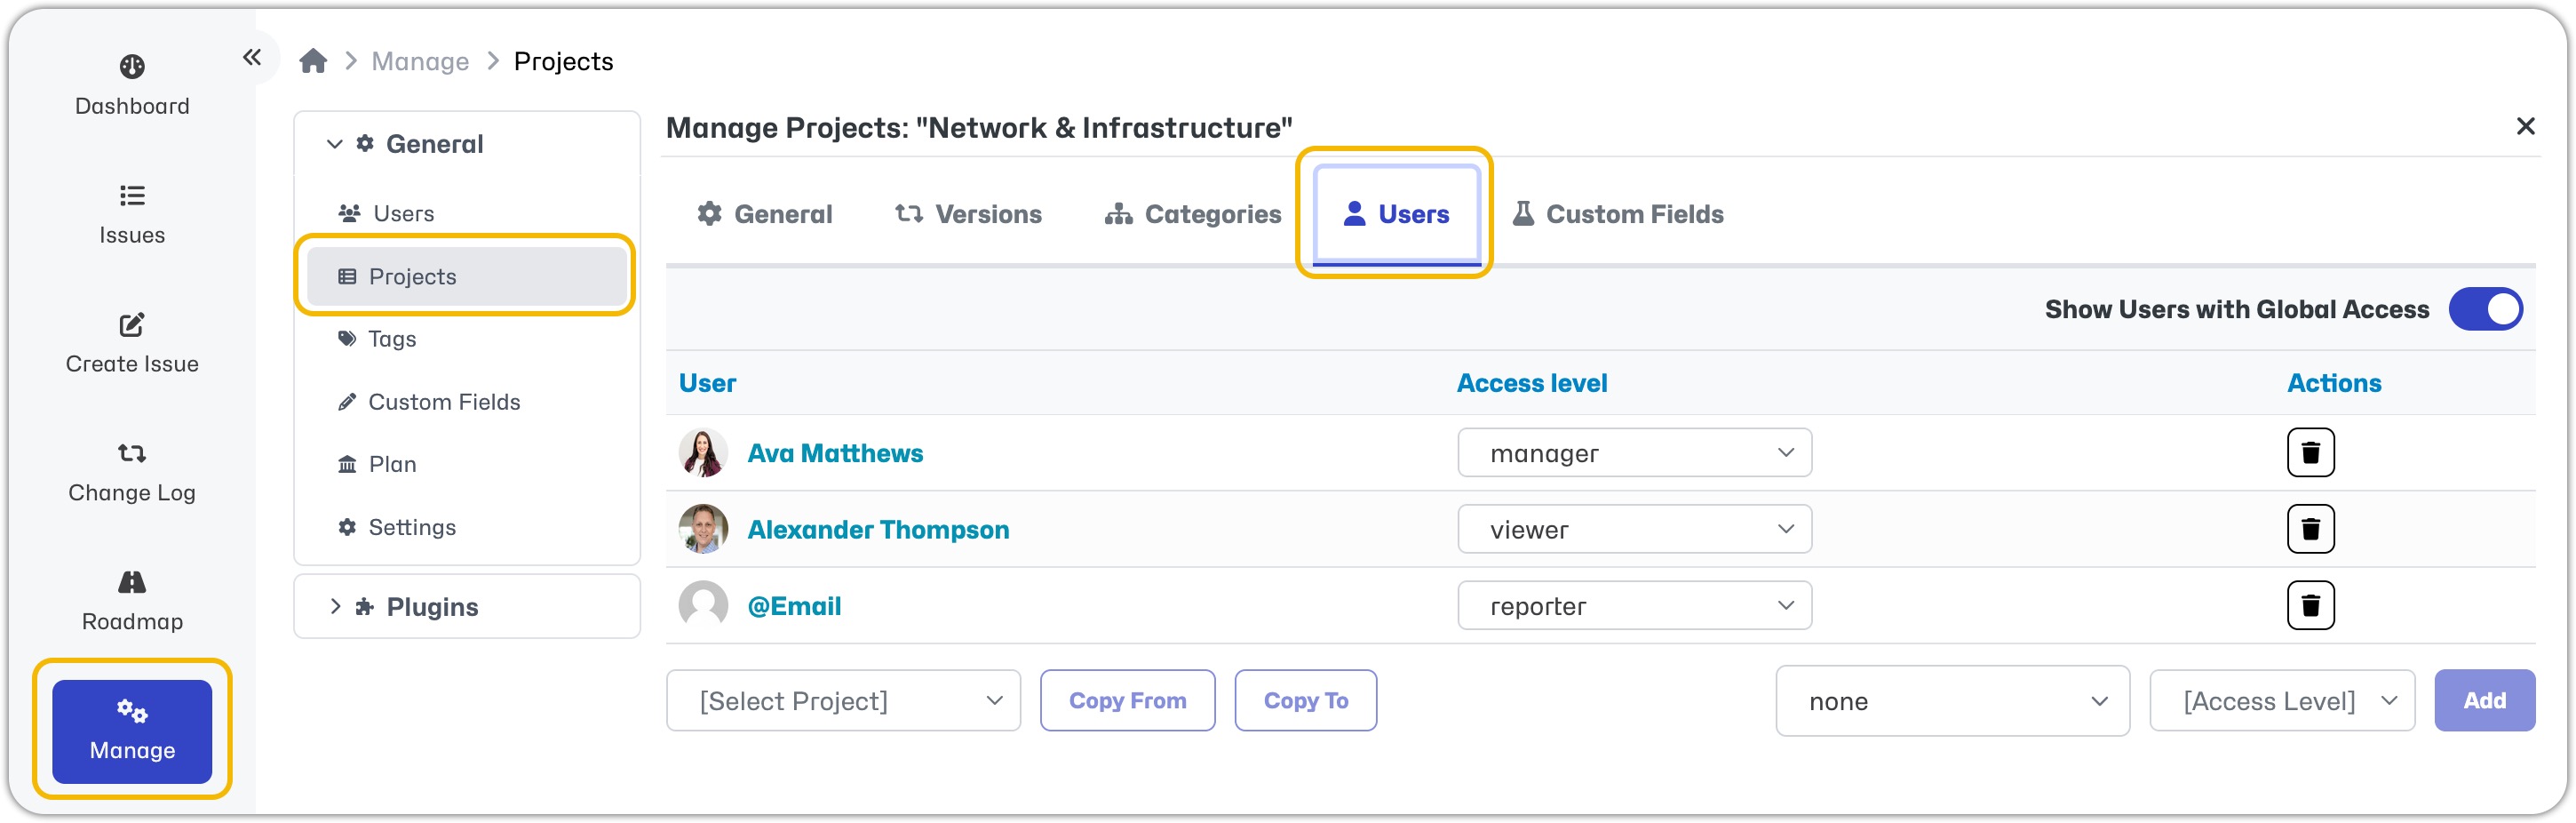This screenshot has width=2576, height=823.
Task: Click the Actions column header
Action: click(x=2334, y=383)
